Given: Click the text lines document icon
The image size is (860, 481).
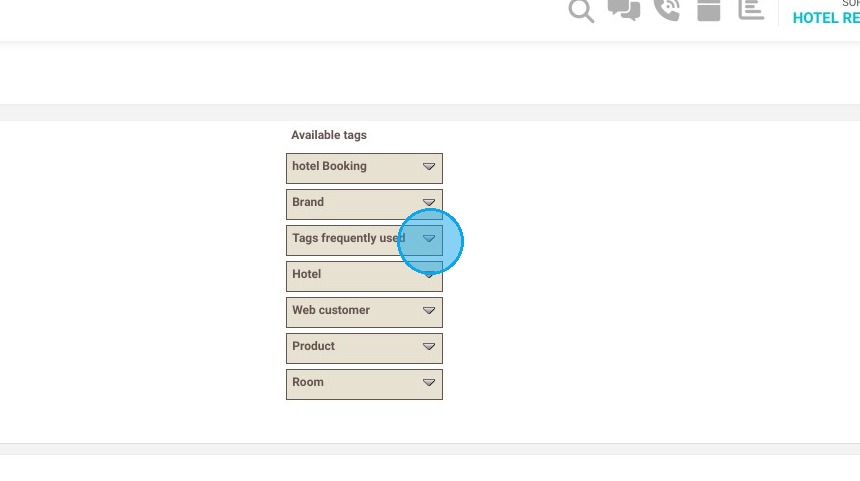Looking at the screenshot, I should tap(751, 9).
